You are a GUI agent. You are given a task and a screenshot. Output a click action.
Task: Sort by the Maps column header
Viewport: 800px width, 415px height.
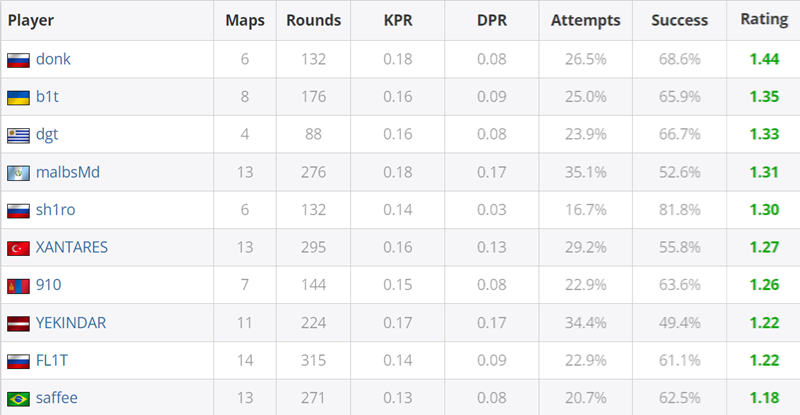(245, 20)
